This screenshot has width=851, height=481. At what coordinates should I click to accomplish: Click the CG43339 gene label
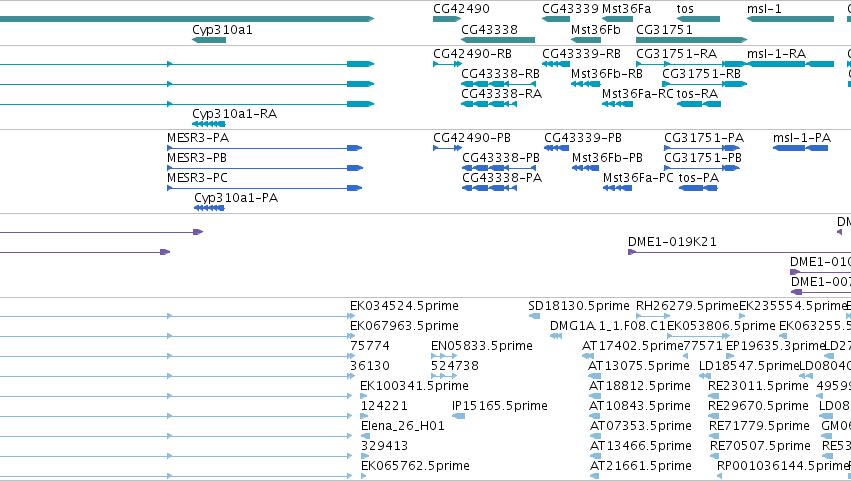click(x=570, y=9)
